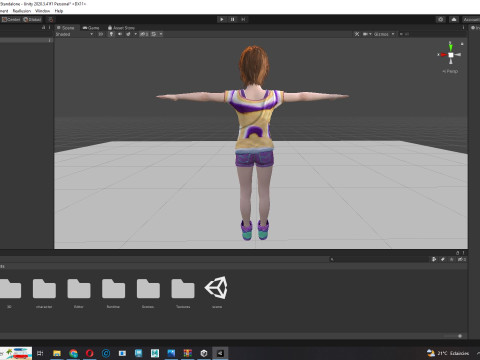The image size is (480, 360).
Task: Toggle the Gizmos button
Action: pyautogui.click(x=381, y=34)
